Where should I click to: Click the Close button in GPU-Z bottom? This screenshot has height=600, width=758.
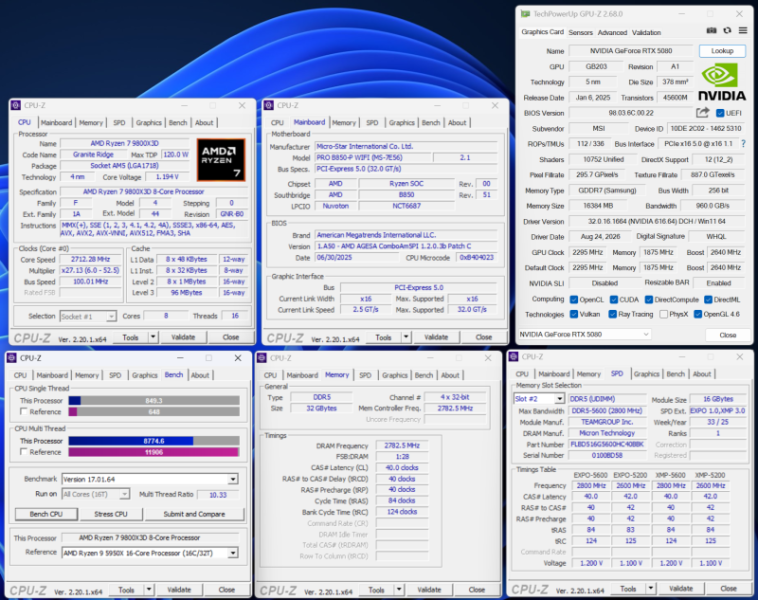pyautogui.click(x=728, y=335)
